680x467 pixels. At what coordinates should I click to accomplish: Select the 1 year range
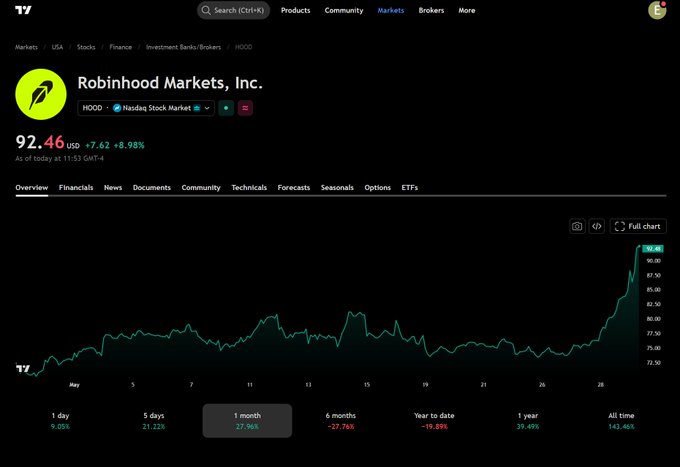[528, 421]
